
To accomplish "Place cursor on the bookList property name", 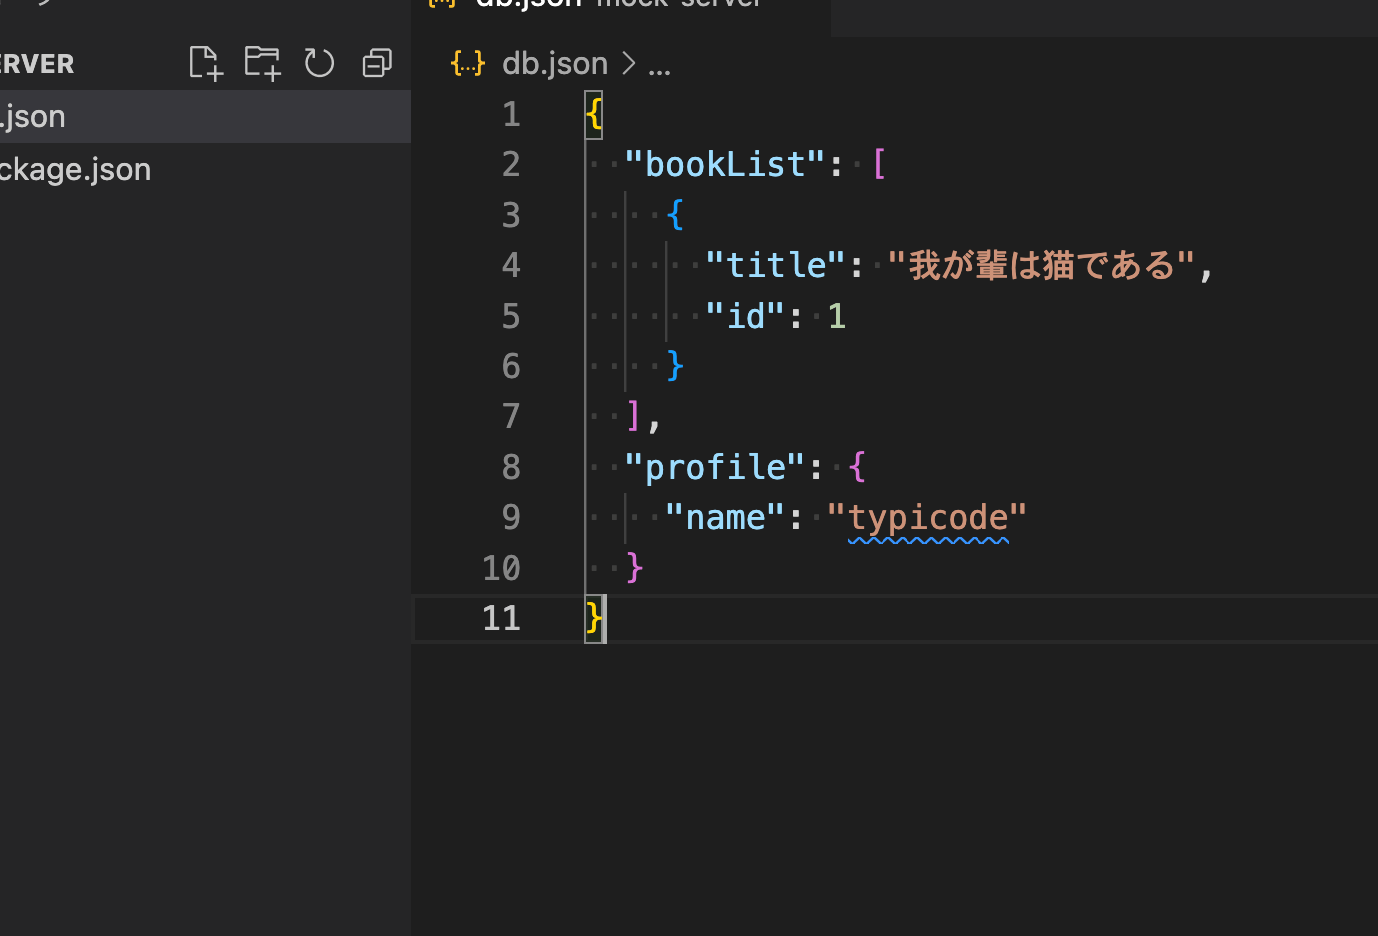I will [724, 164].
